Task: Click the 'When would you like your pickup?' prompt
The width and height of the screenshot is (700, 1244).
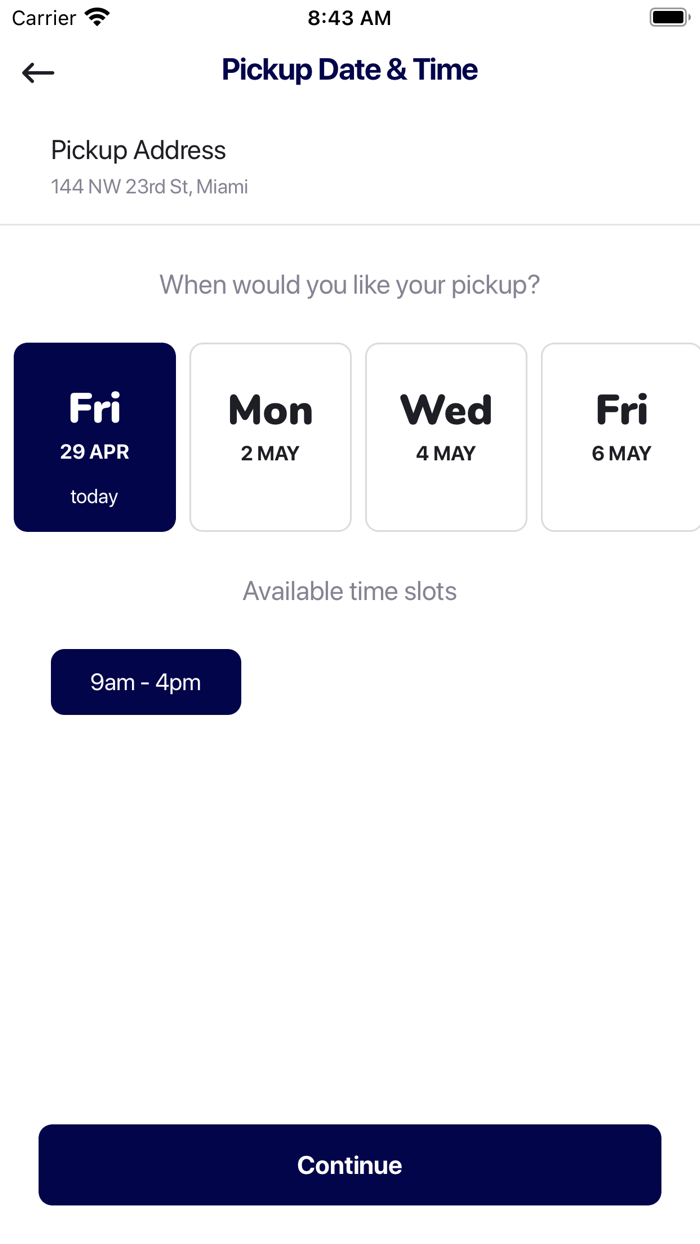Action: pyautogui.click(x=350, y=285)
